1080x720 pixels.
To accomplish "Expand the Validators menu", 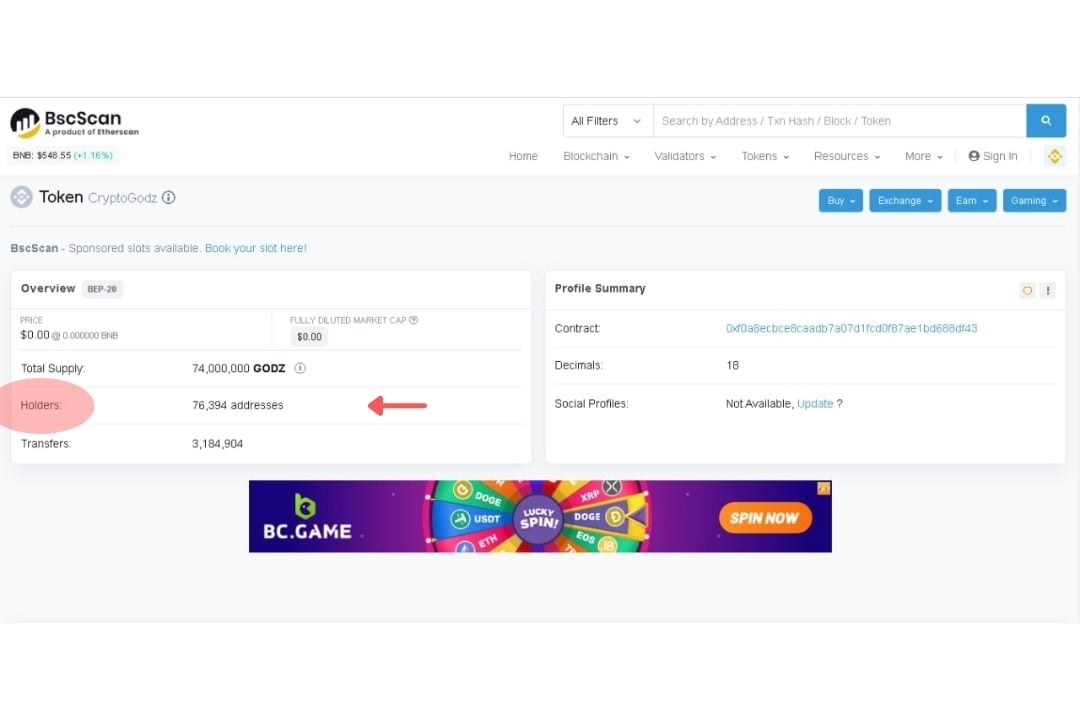I will point(685,156).
